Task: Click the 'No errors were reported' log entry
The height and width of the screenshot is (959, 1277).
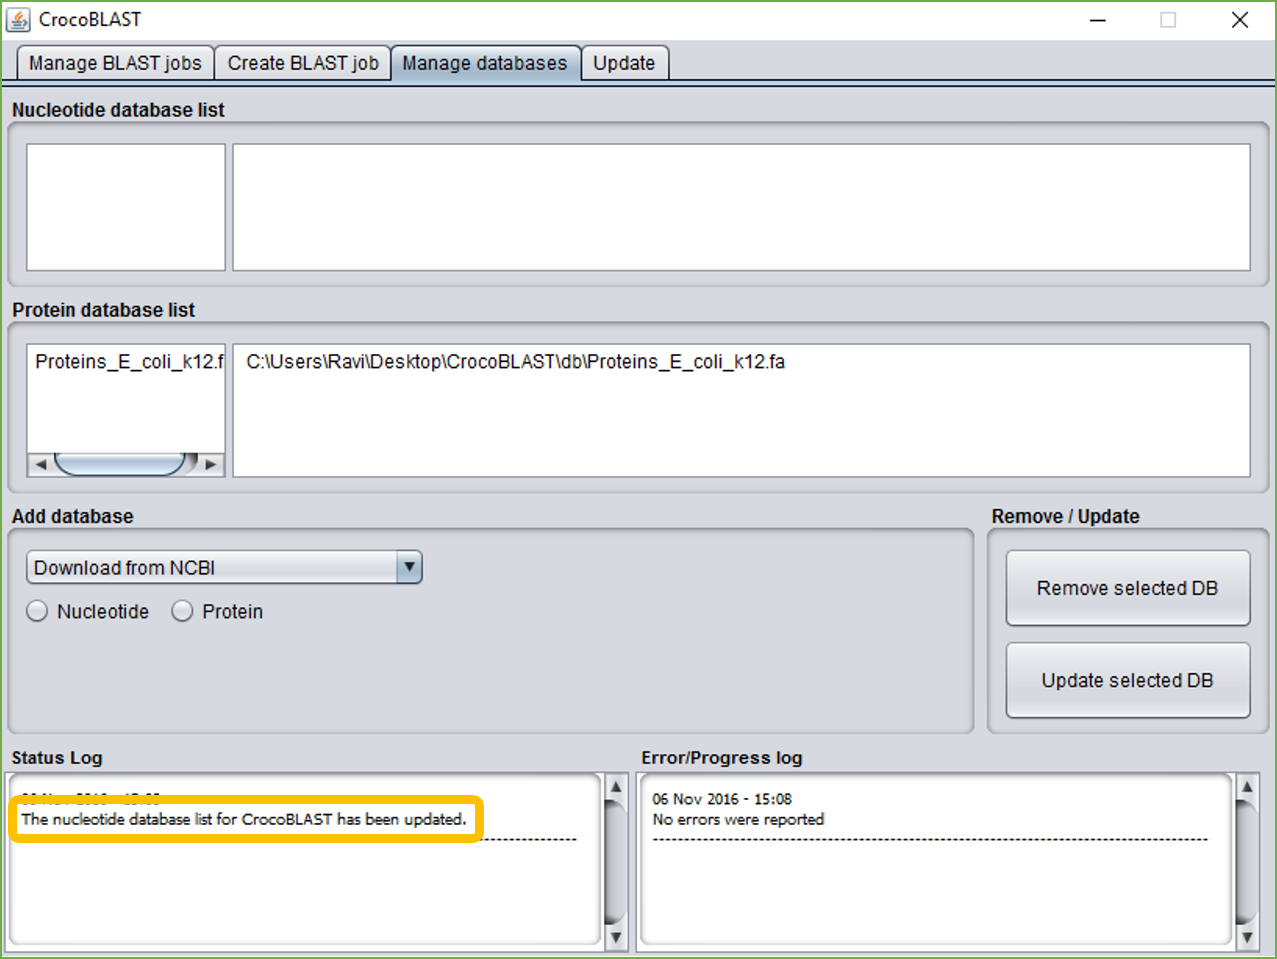Action: (738, 819)
